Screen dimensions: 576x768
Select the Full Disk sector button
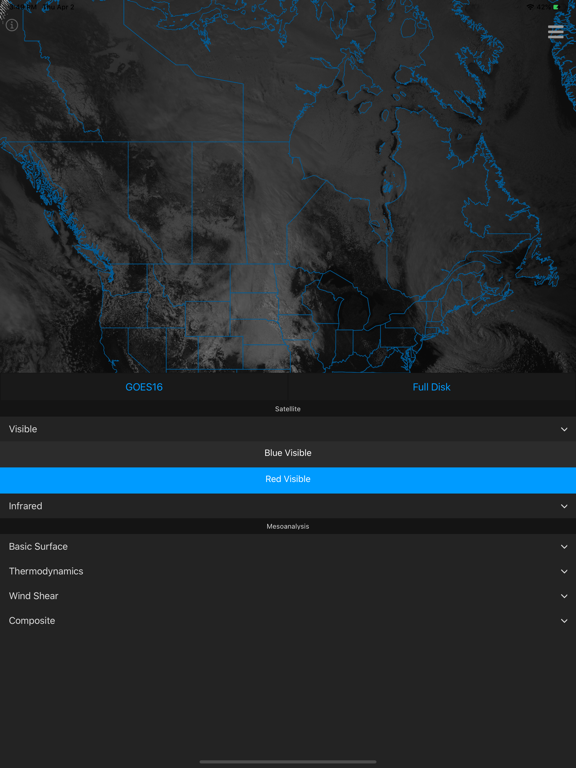click(x=432, y=387)
